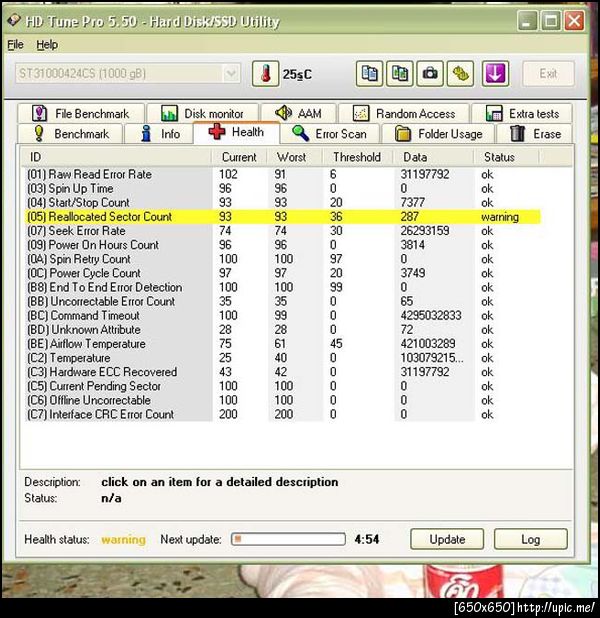Click the Threshold column header
Screen dimensions: 600x618
coord(358,157)
